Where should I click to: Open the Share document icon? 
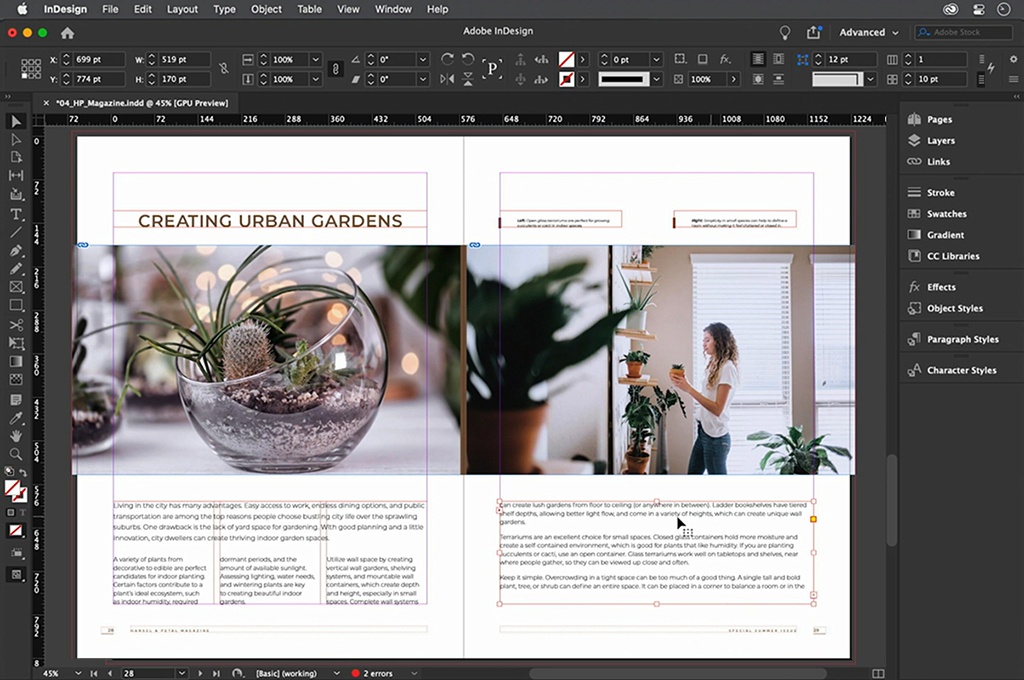click(x=813, y=32)
